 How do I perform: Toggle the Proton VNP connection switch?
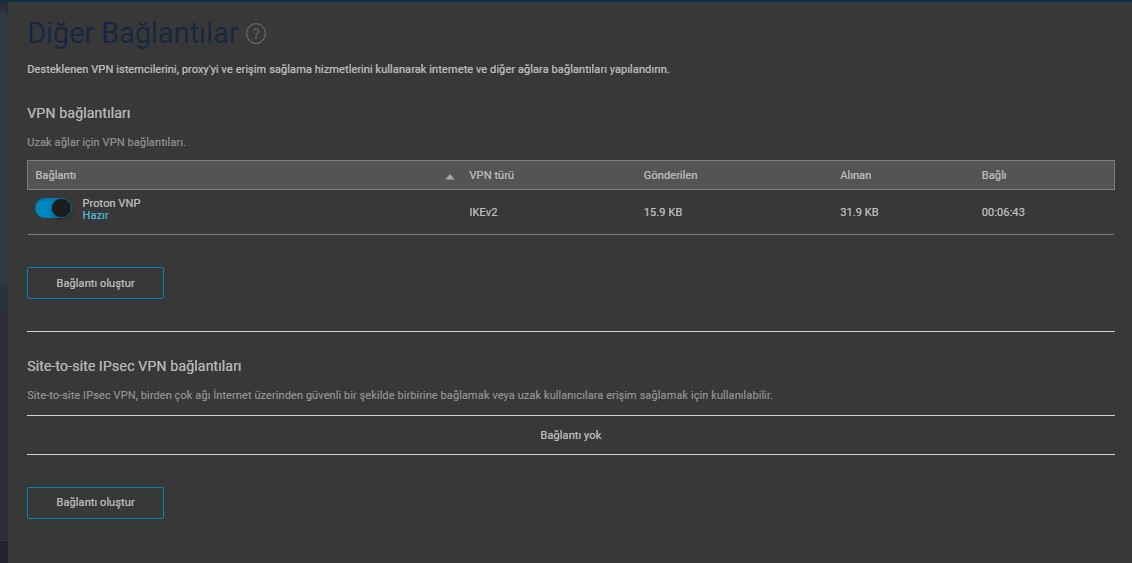click(x=53, y=209)
